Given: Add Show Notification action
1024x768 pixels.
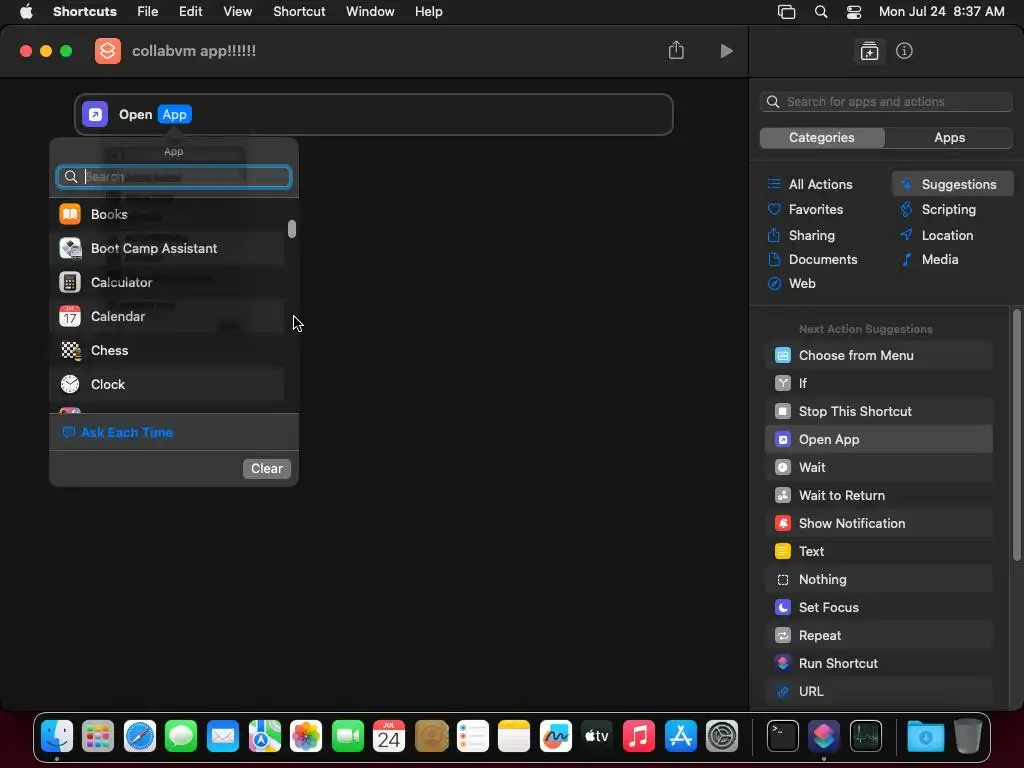Looking at the screenshot, I should tap(878, 523).
